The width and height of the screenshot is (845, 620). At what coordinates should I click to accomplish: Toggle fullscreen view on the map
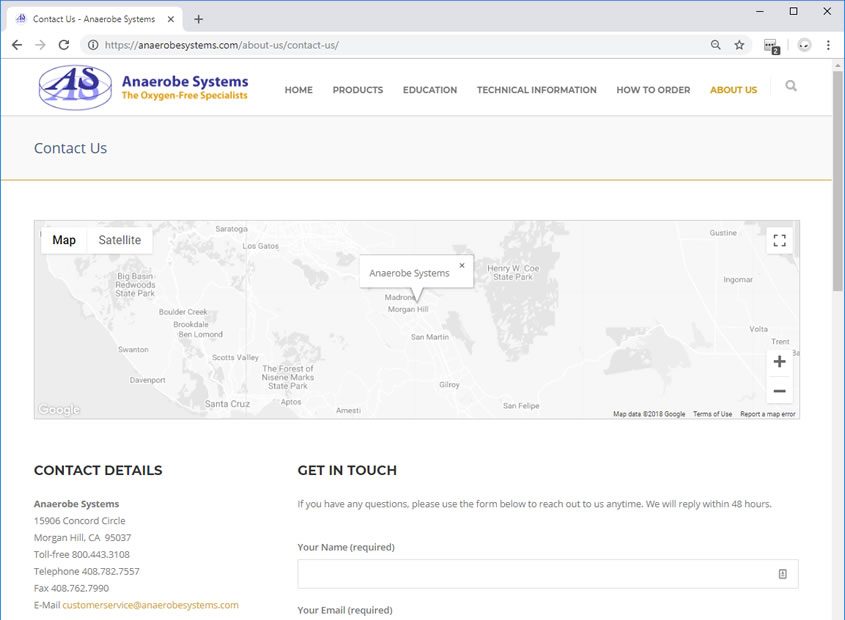780,240
